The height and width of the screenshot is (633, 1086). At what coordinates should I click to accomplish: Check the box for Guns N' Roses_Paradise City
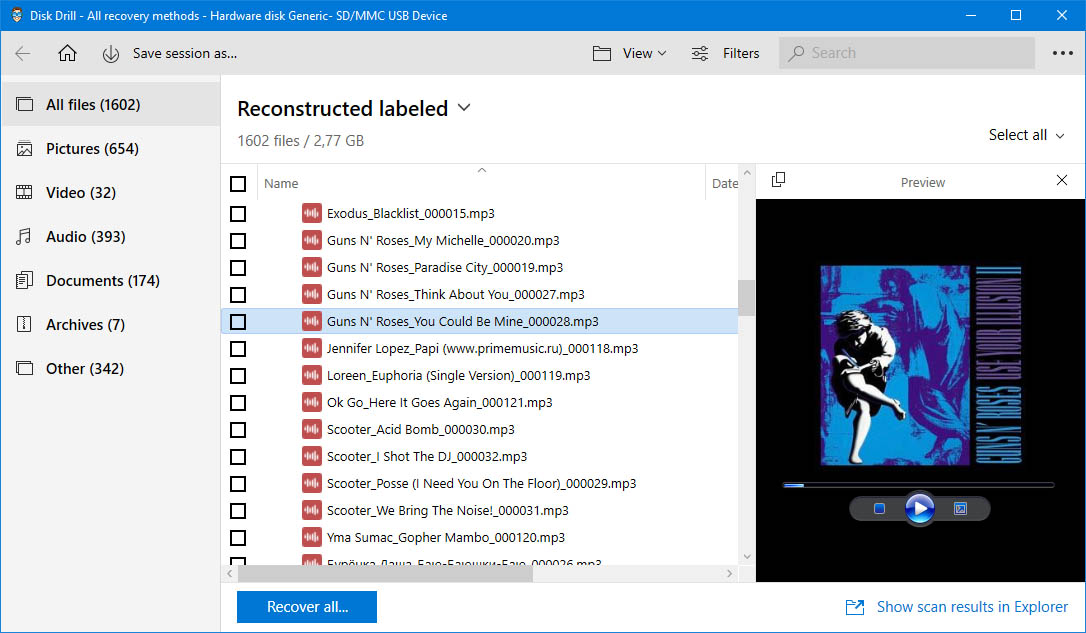pos(238,267)
